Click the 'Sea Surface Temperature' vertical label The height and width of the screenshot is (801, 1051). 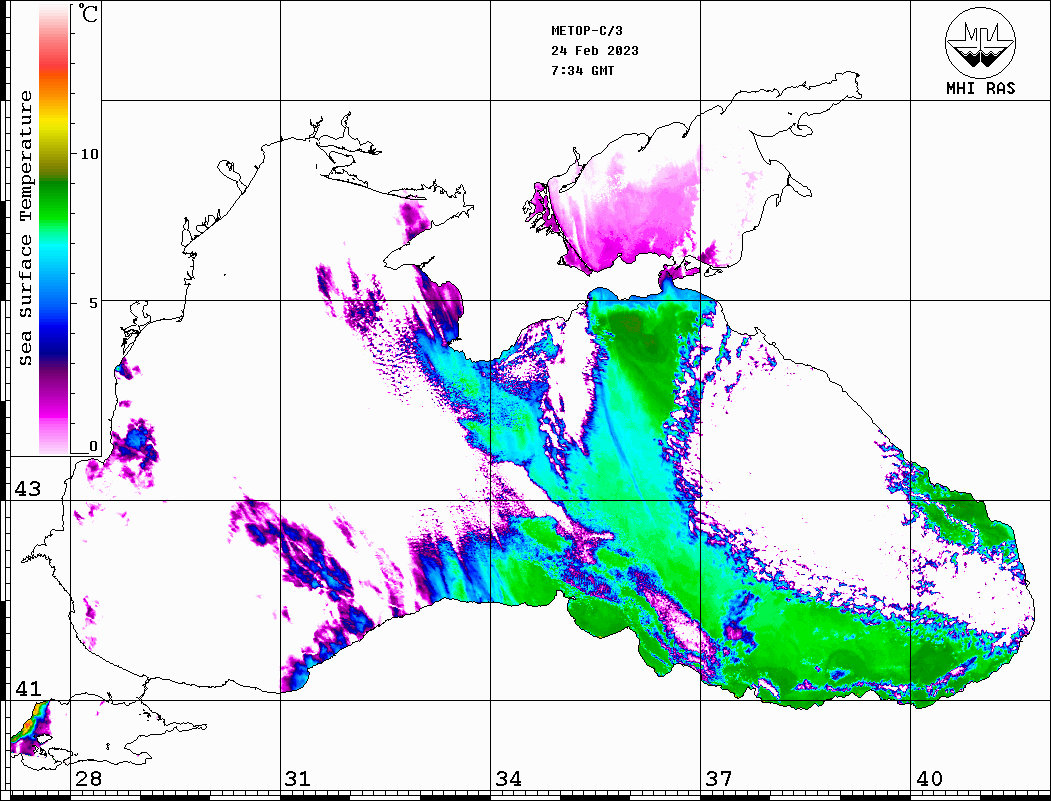pos(25,229)
